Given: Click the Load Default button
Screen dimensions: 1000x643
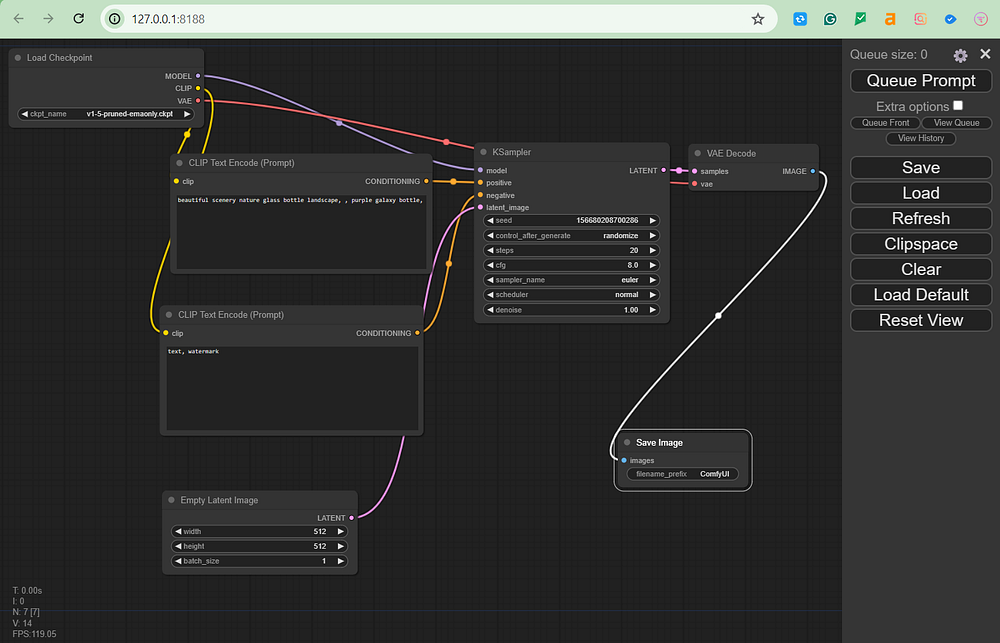Looking at the screenshot, I should (921, 295).
